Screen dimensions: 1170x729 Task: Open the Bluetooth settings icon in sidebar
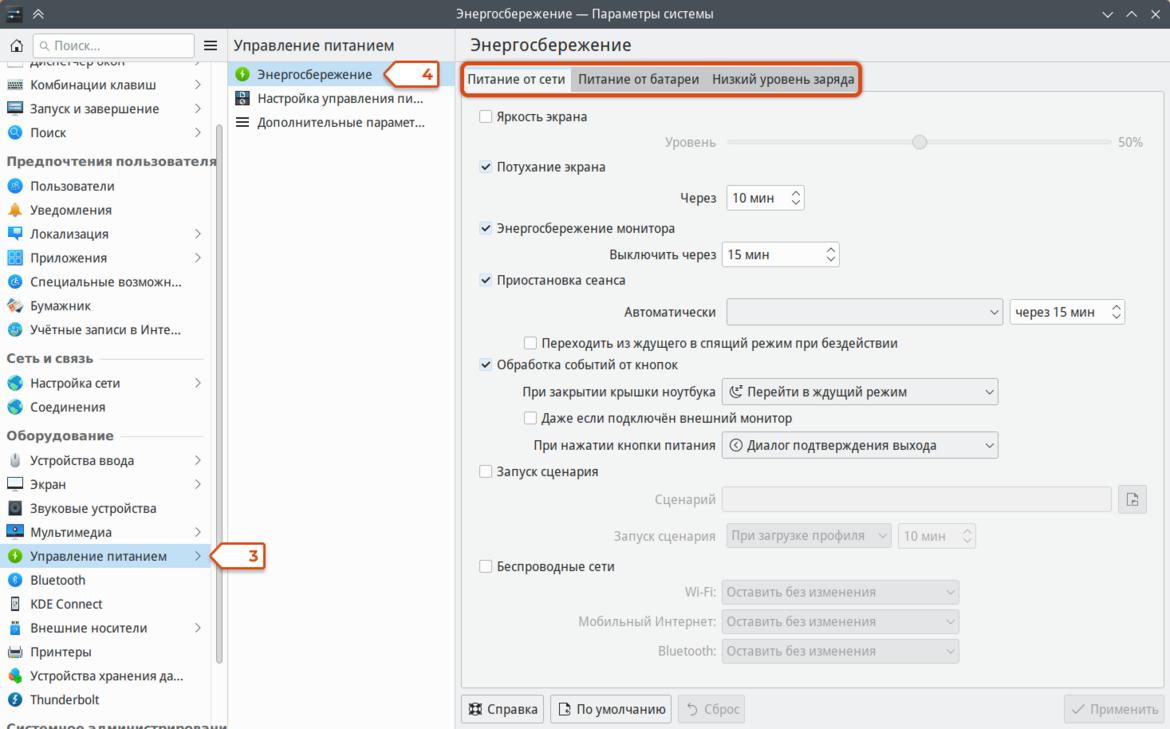15,580
